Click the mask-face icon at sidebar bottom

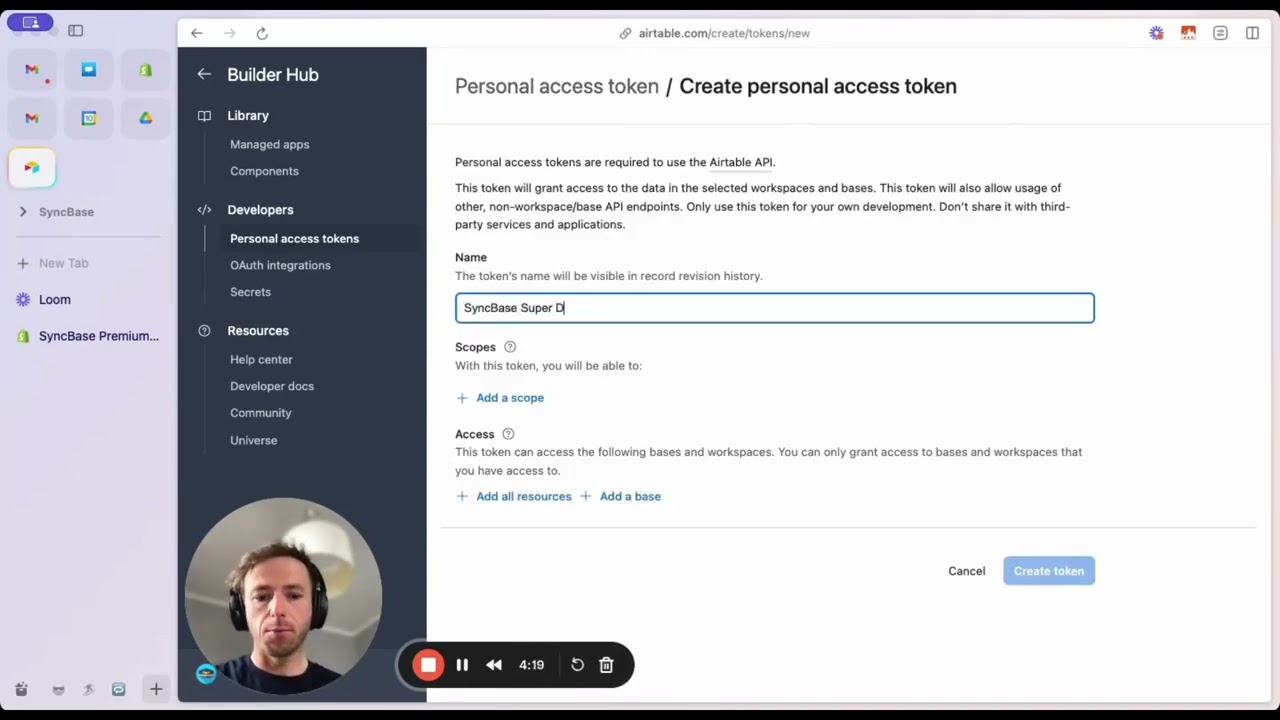(x=59, y=689)
